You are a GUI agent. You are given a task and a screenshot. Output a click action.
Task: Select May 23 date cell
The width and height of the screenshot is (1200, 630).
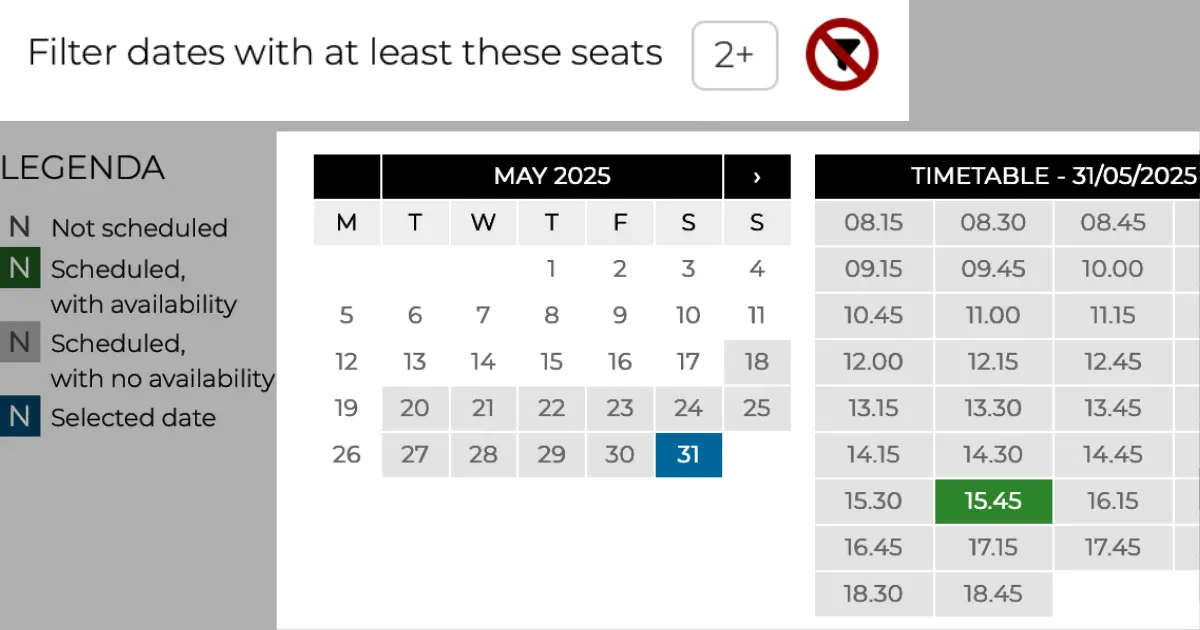(x=620, y=408)
